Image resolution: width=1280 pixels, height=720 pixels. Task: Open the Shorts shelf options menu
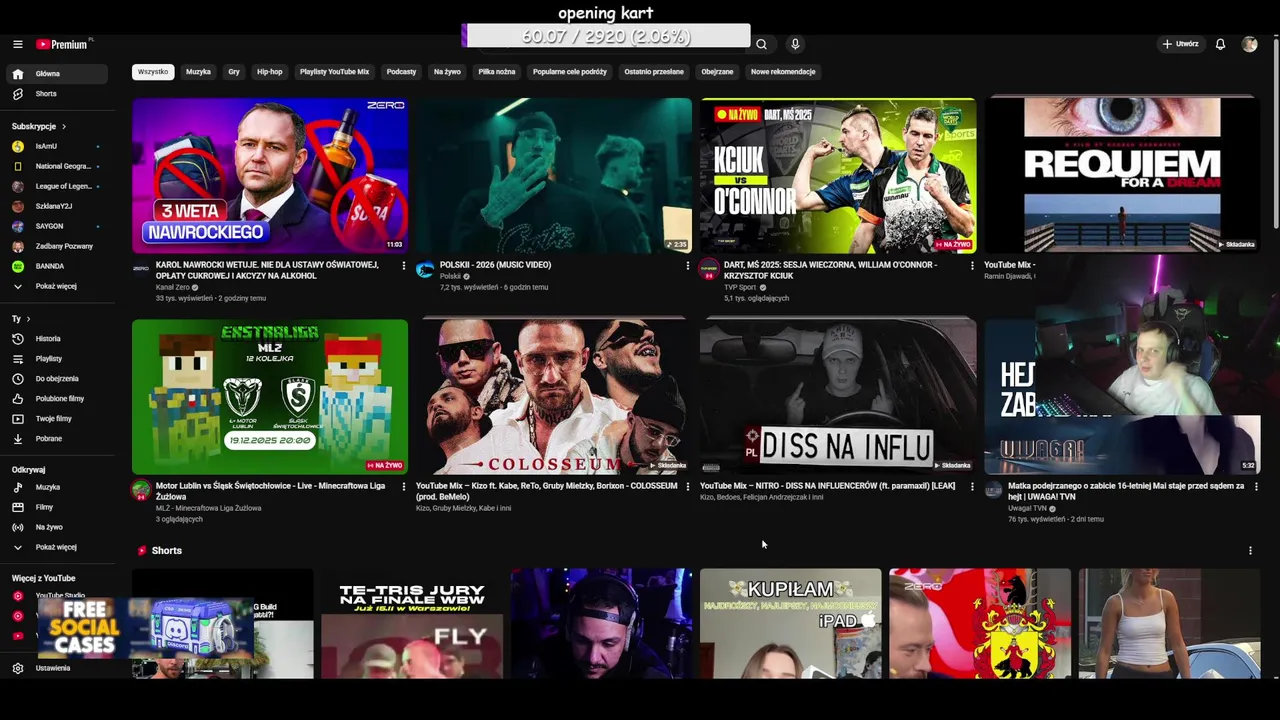(1250, 551)
